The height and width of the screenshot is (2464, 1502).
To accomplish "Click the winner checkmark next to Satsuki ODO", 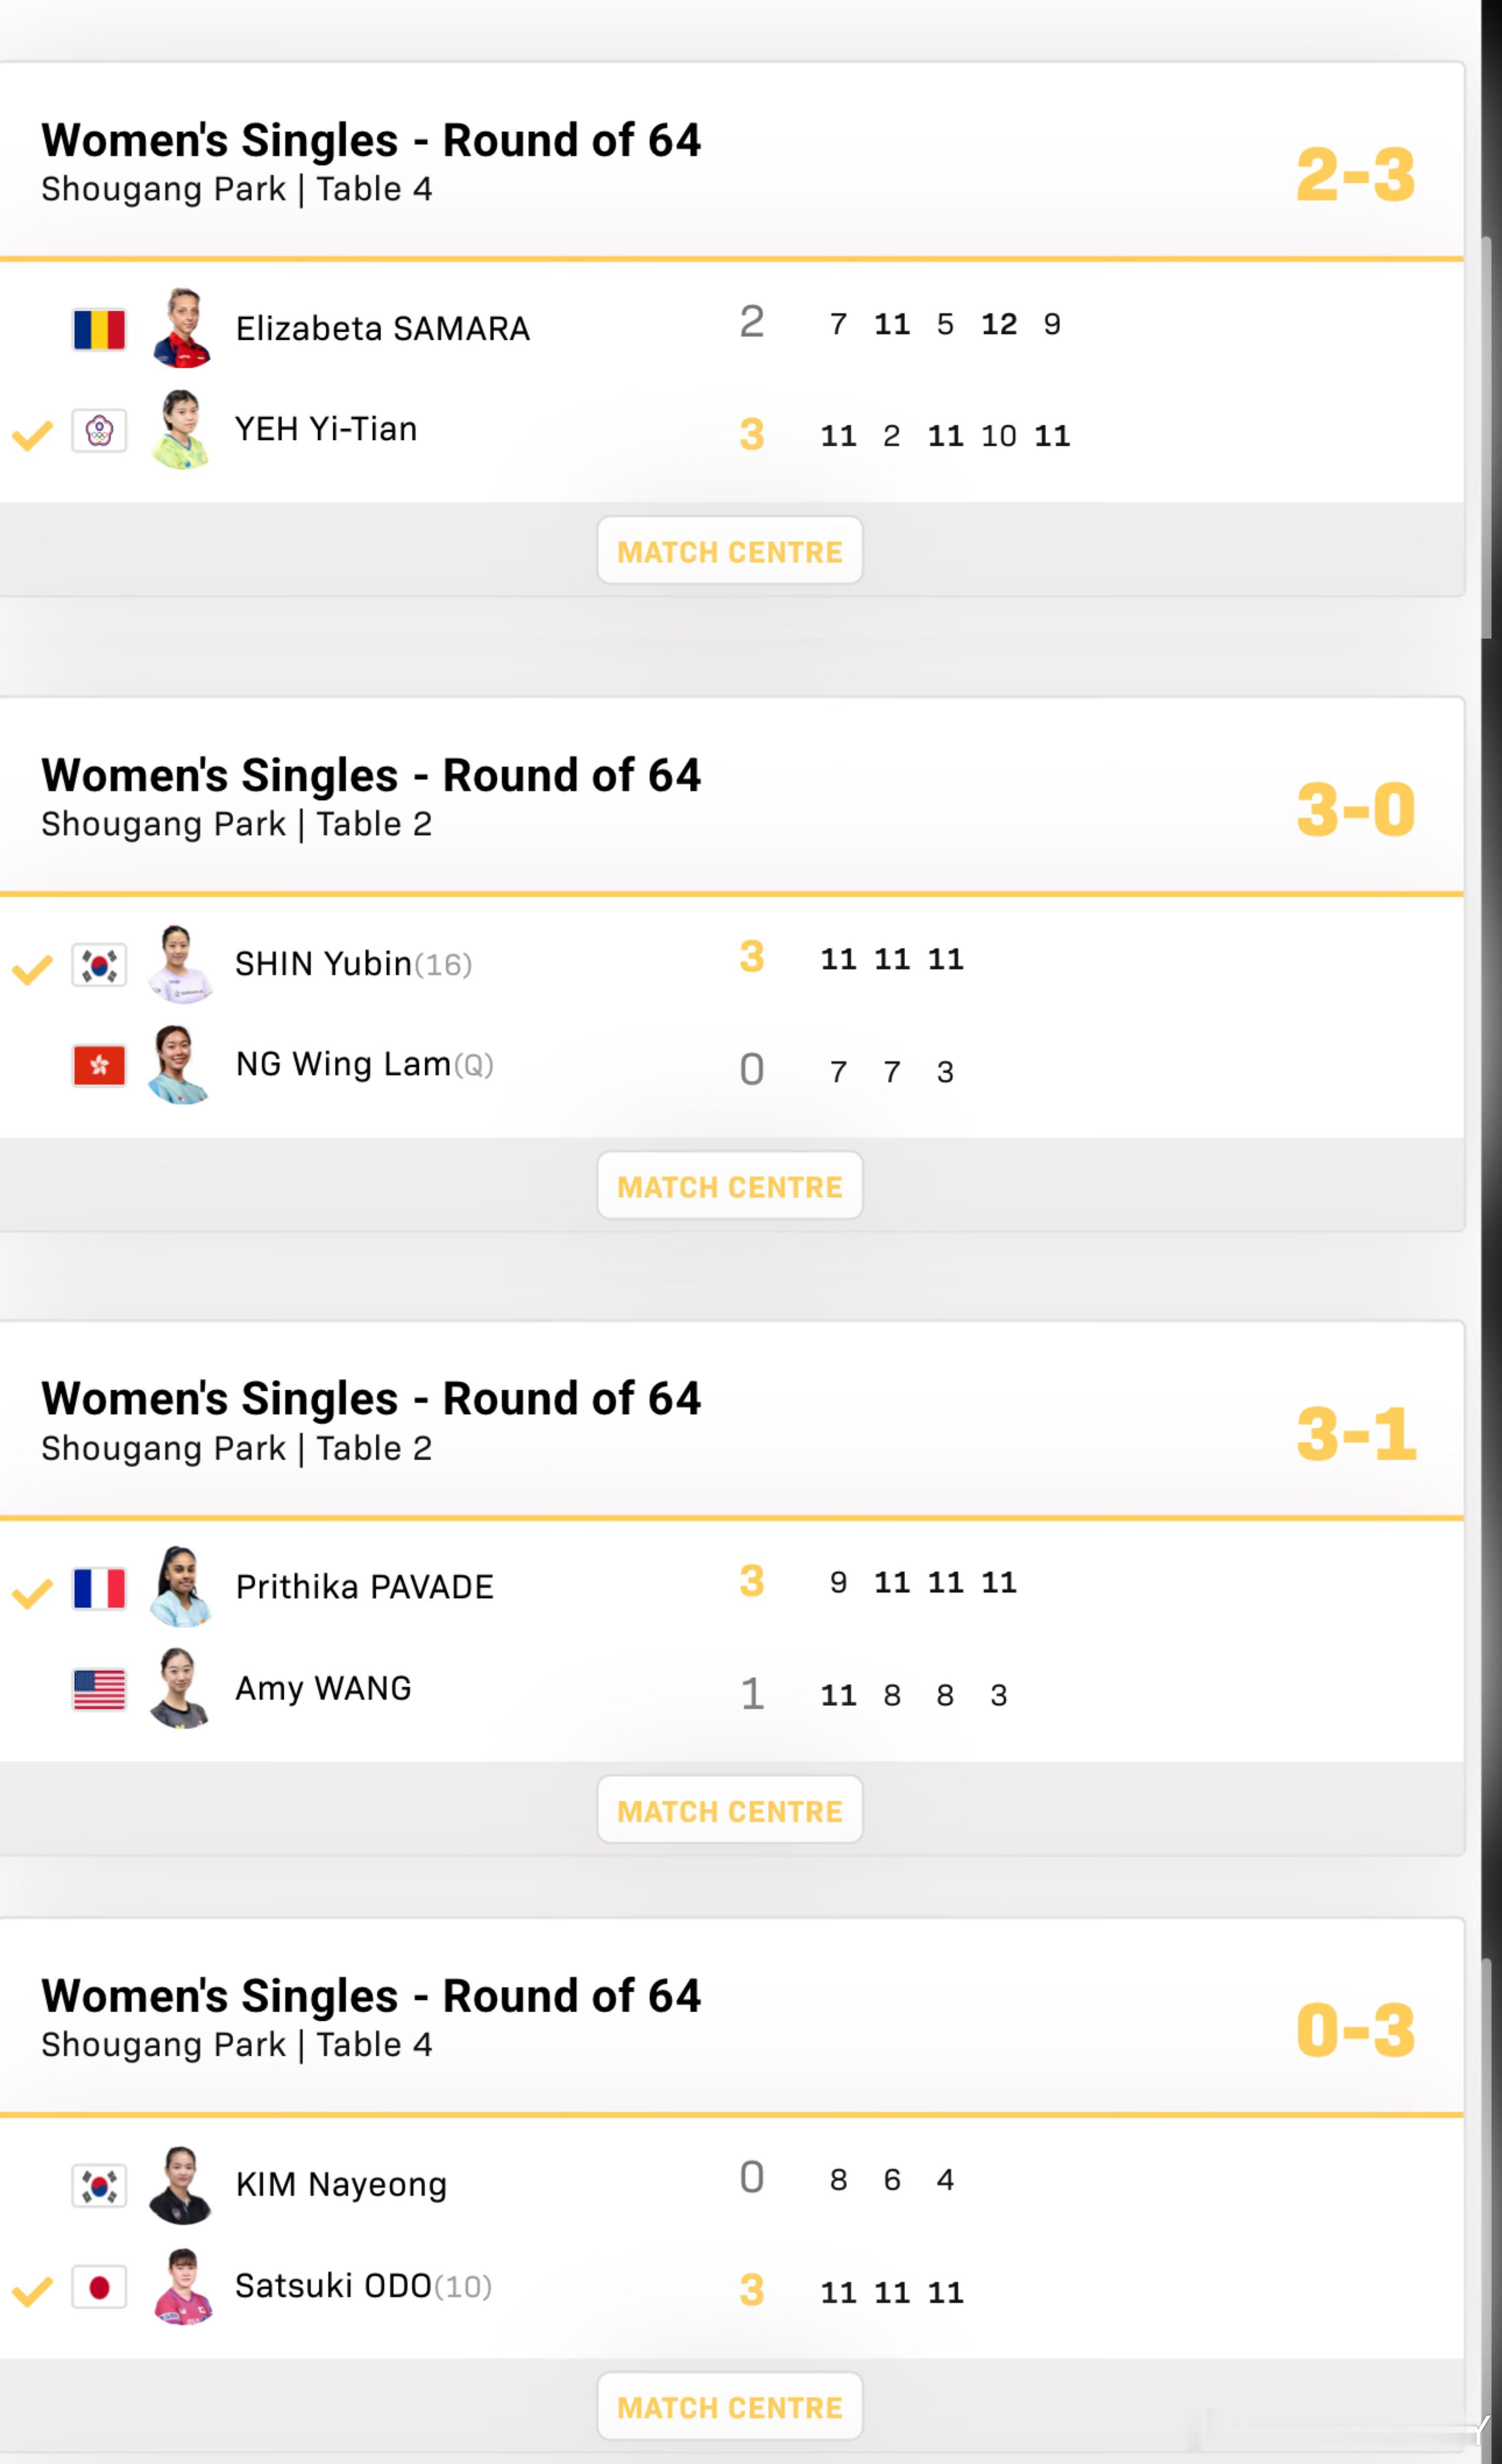I will pyautogui.click(x=32, y=2290).
